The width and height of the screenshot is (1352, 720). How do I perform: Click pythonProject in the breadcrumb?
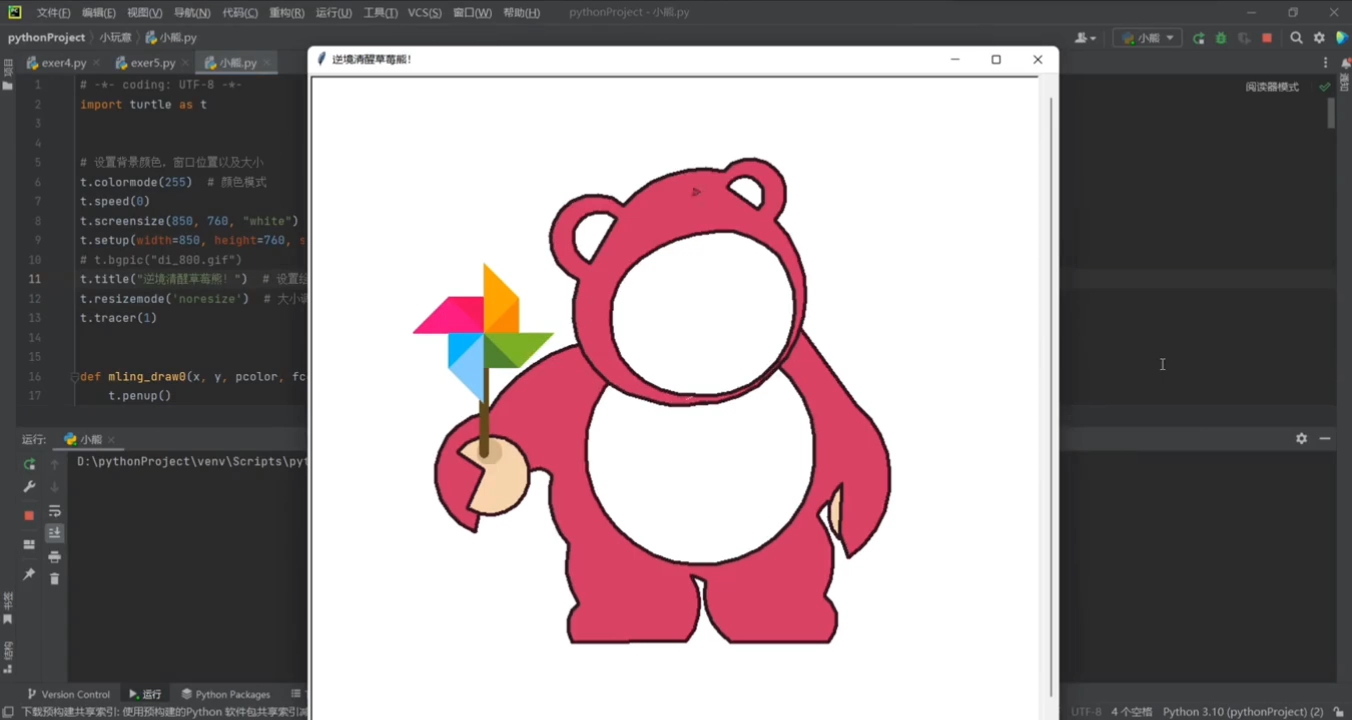coord(47,37)
